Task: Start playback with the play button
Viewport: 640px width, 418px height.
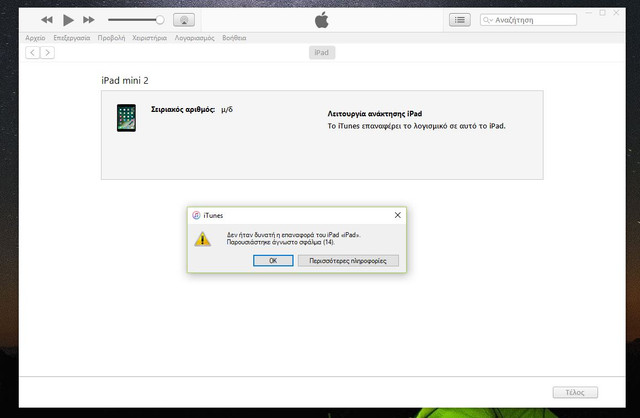Action: [x=68, y=20]
